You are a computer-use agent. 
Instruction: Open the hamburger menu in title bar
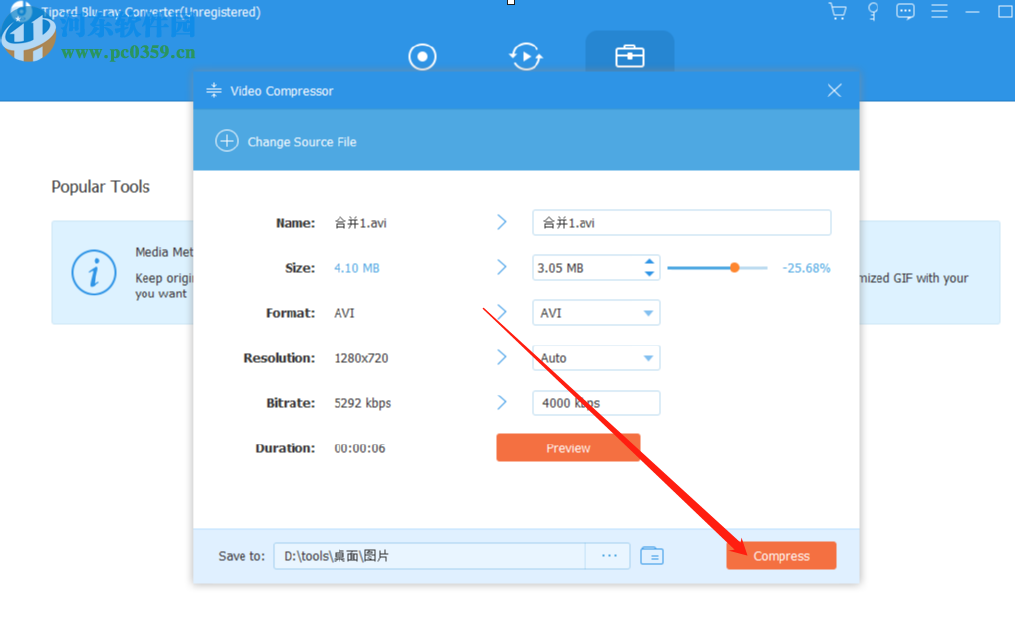point(939,11)
